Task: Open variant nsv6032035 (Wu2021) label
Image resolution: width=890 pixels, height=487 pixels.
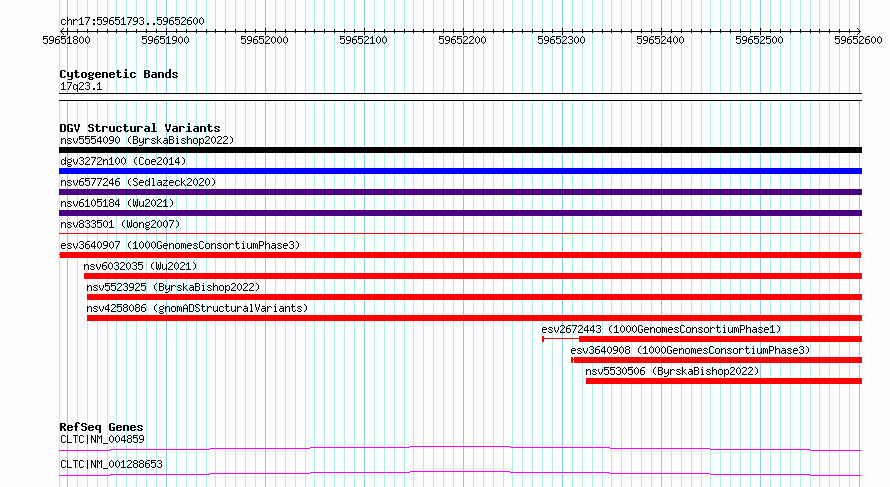Action: 140,266
